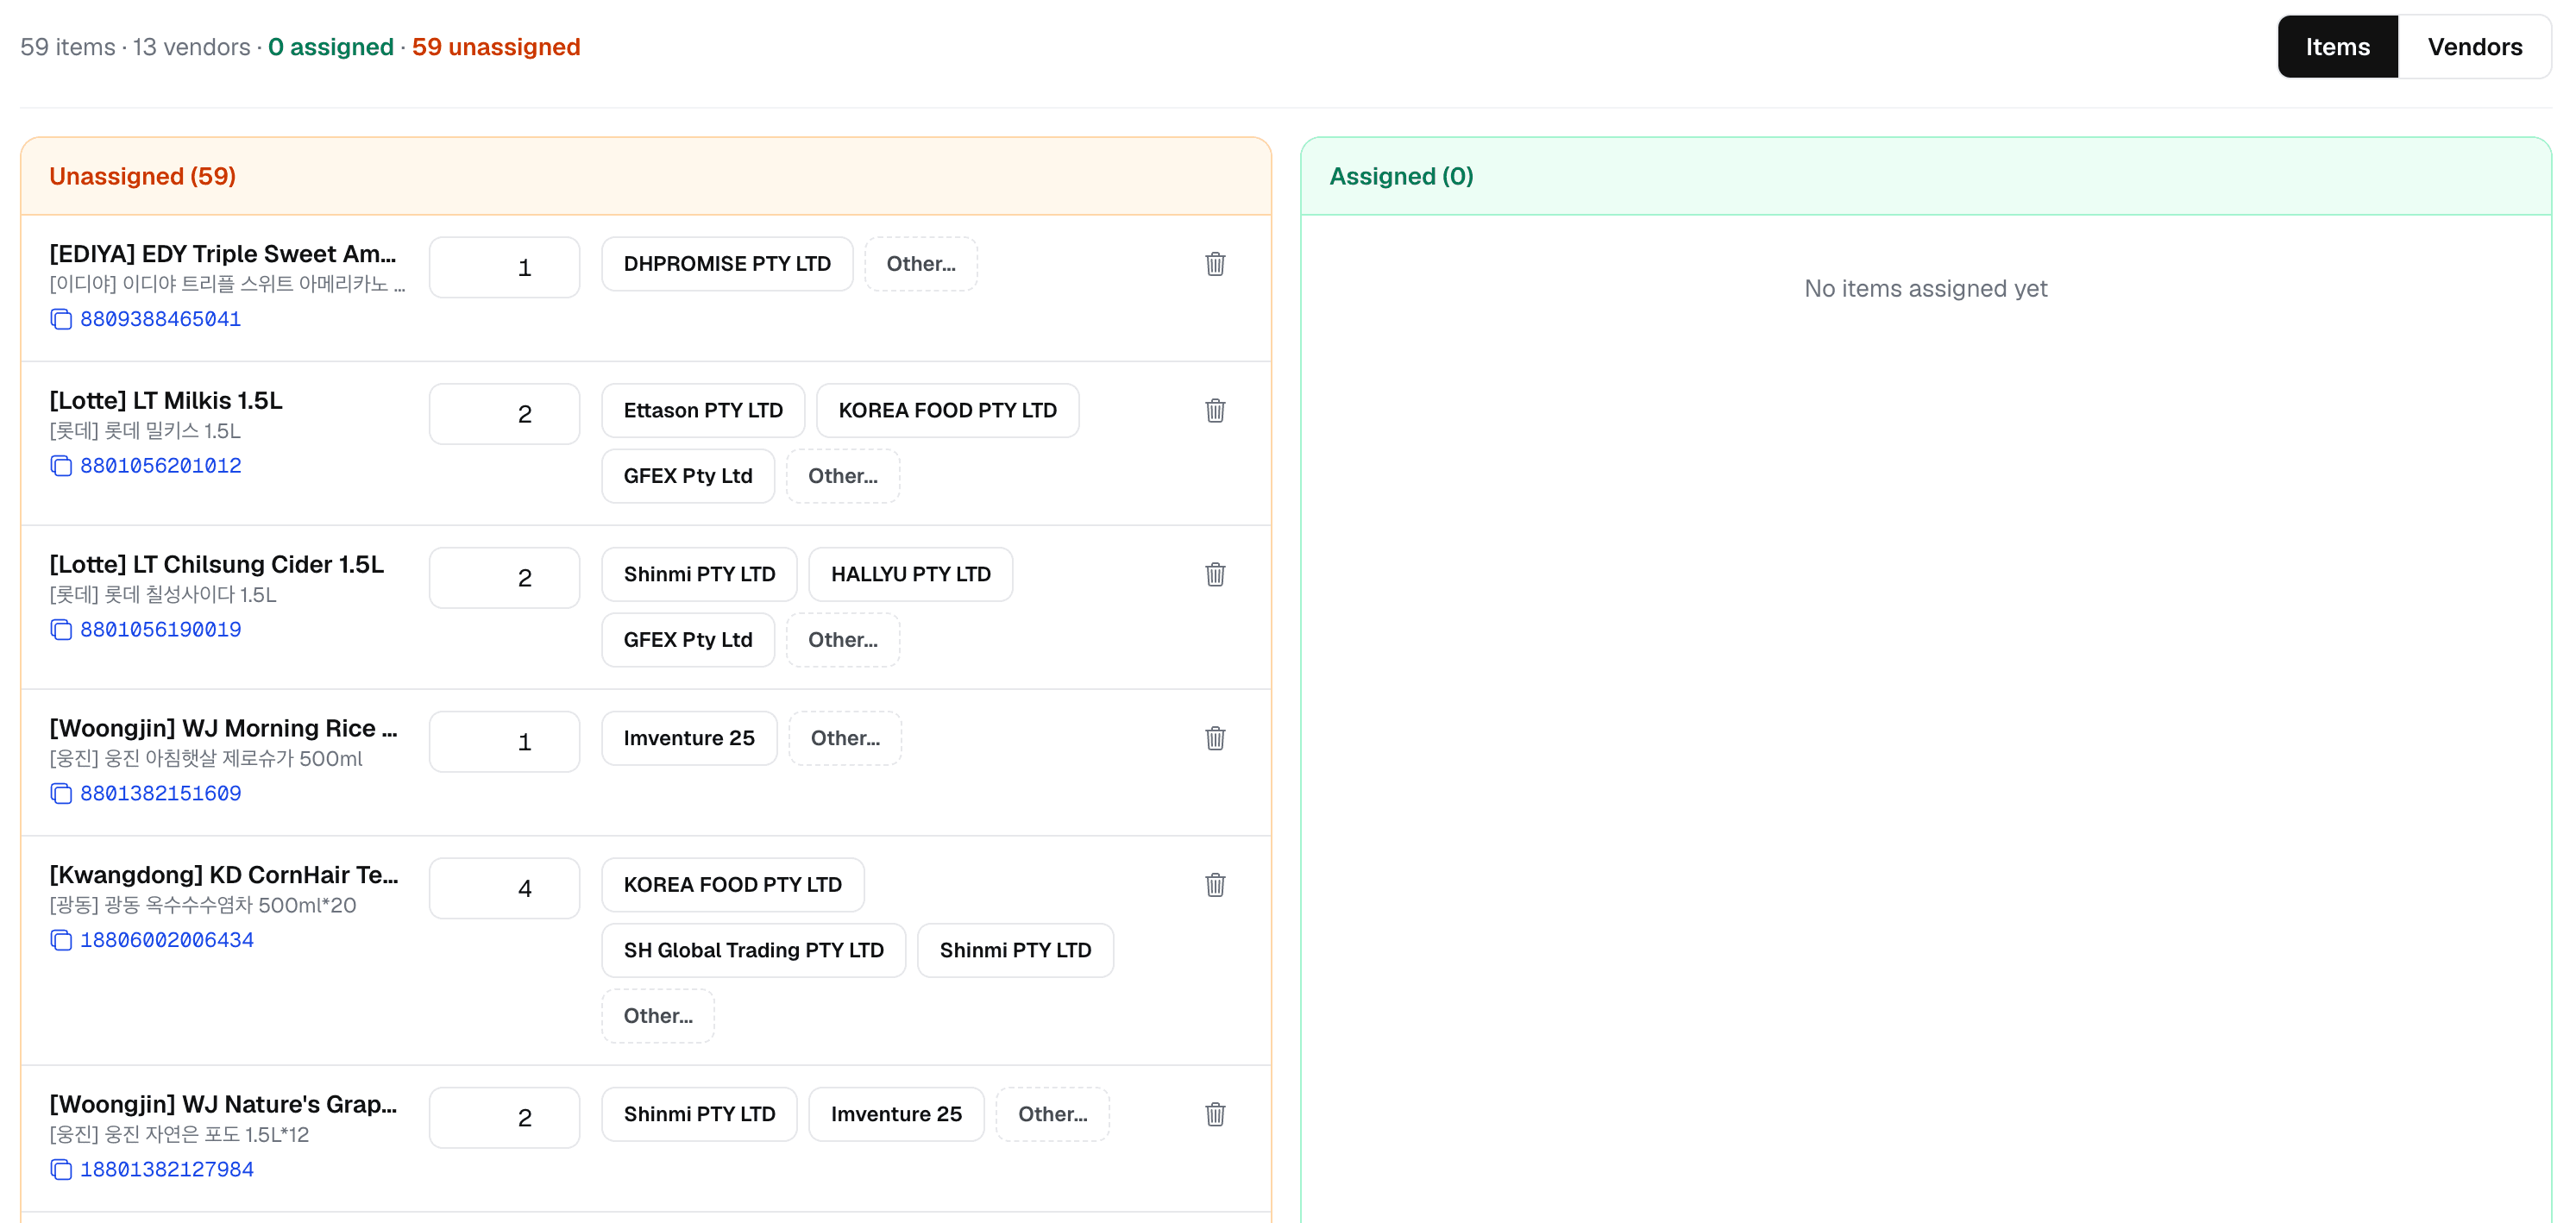Delete the Woongjin Morning Rice item

(1215, 739)
